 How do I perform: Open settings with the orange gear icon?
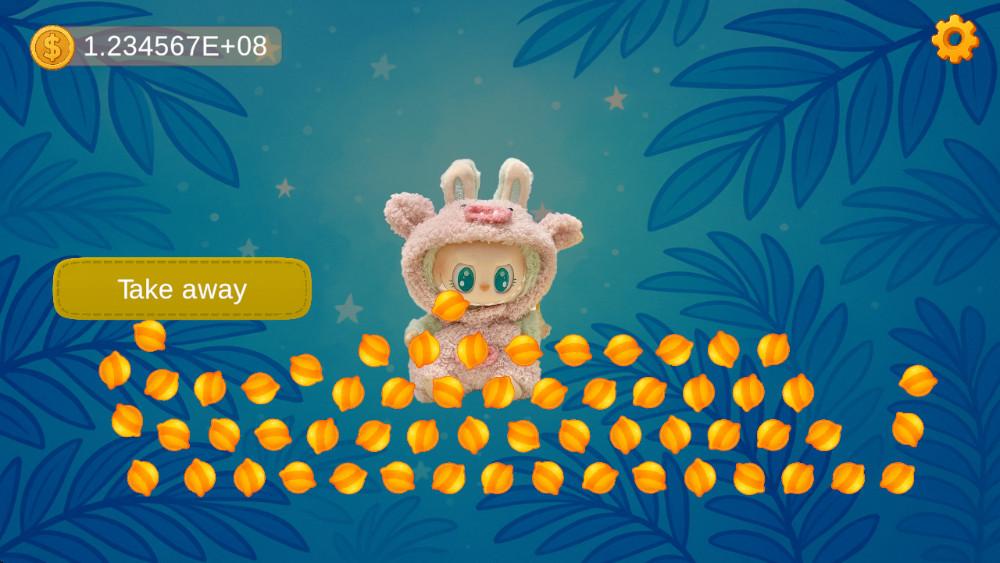(955, 39)
